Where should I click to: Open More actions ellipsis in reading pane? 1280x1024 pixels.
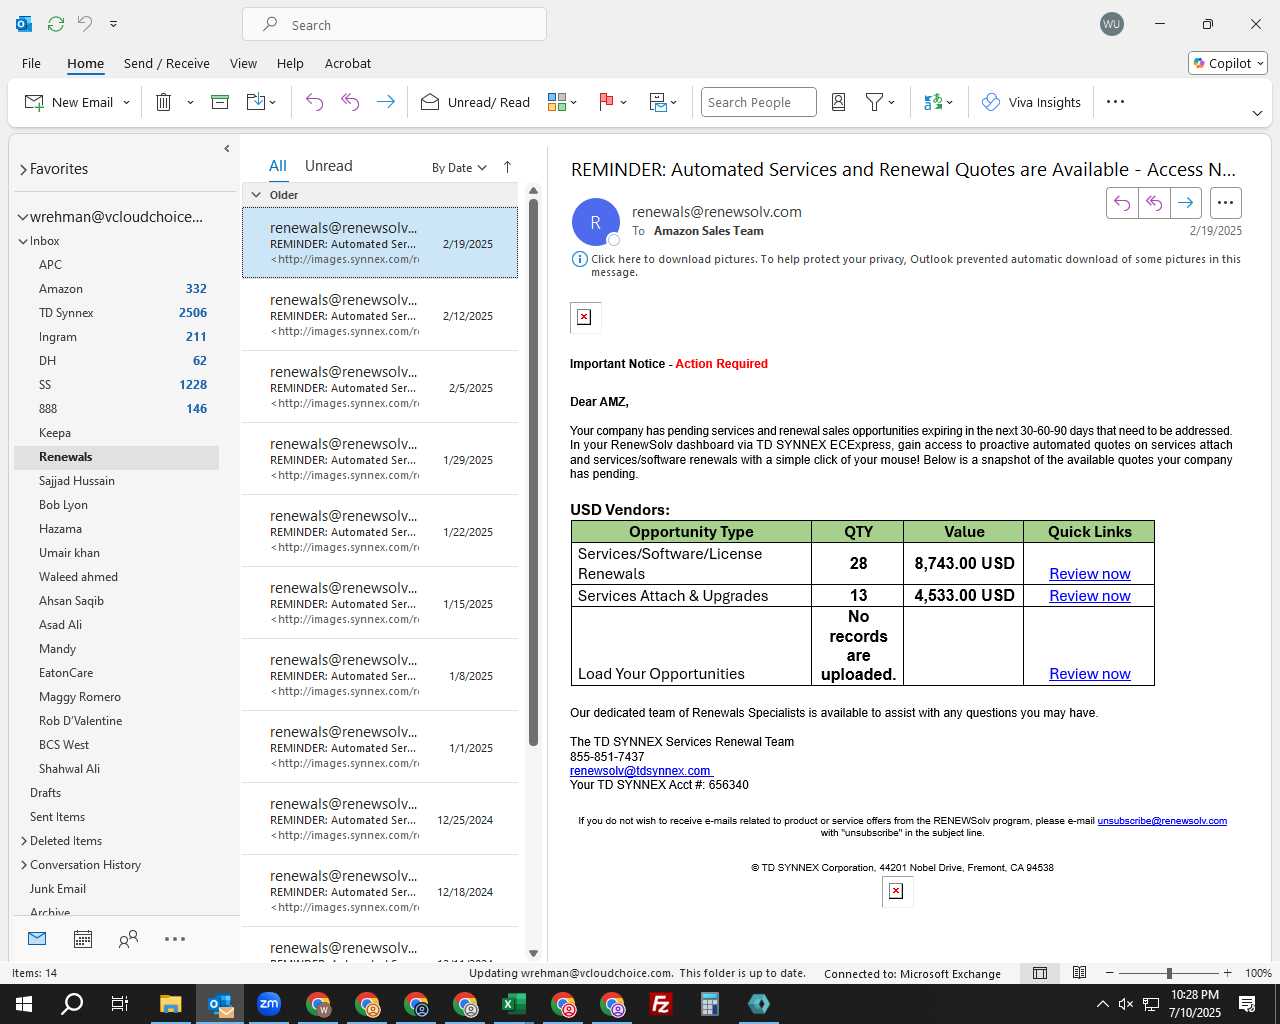point(1225,203)
